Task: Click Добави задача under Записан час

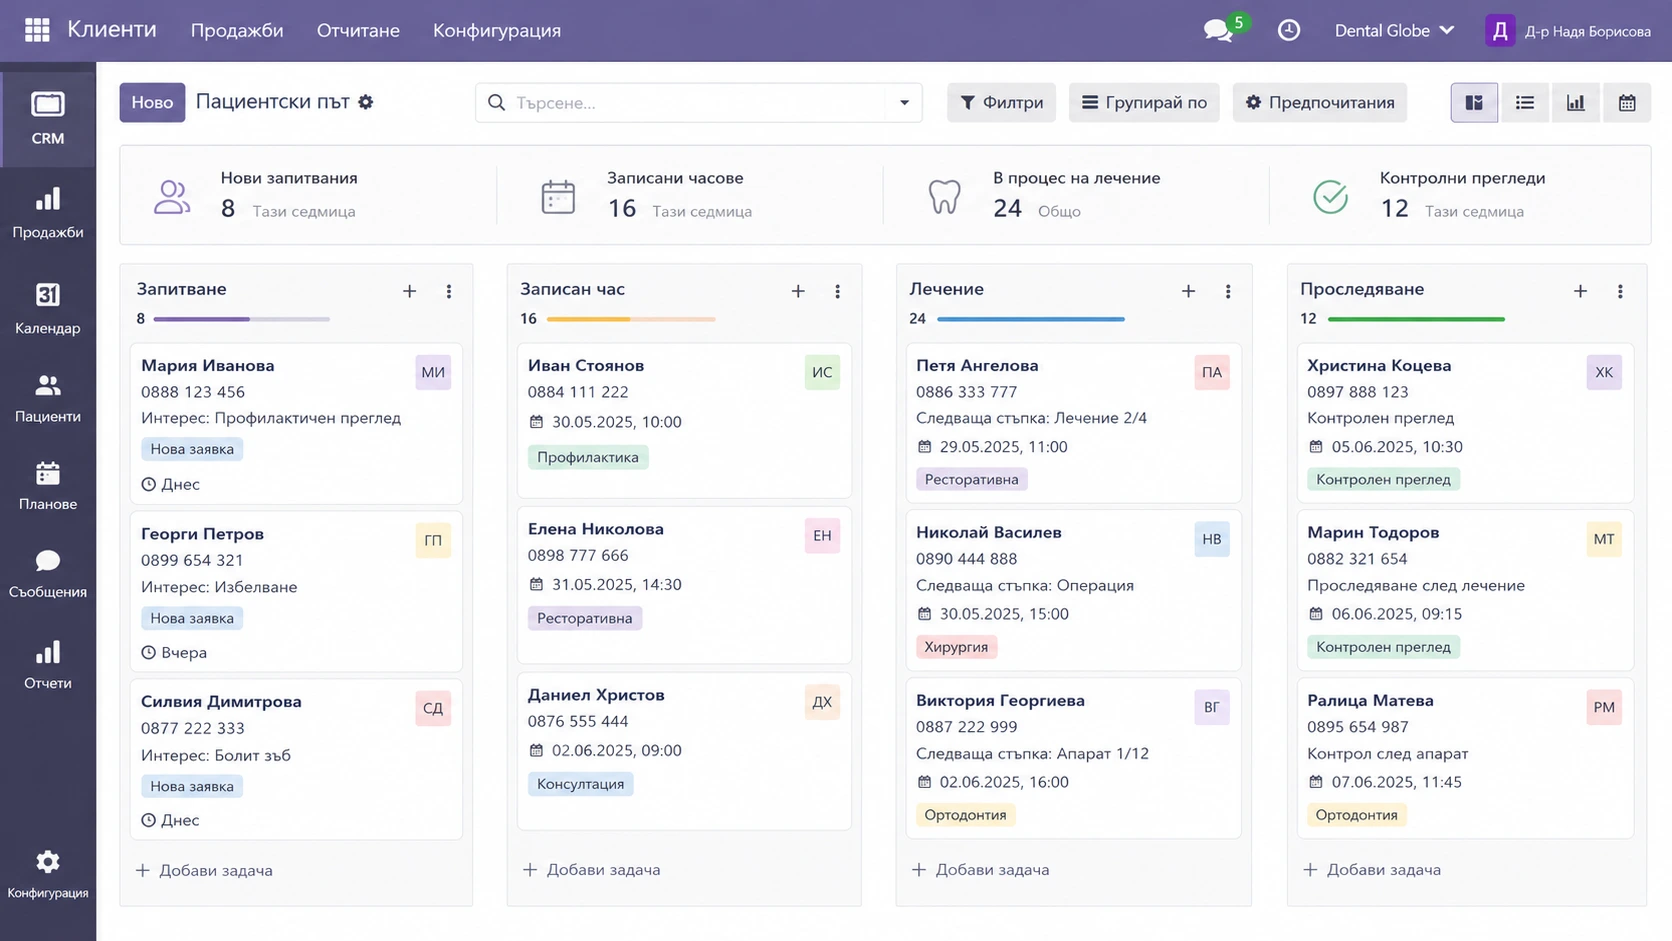Action: click(592, 870)
